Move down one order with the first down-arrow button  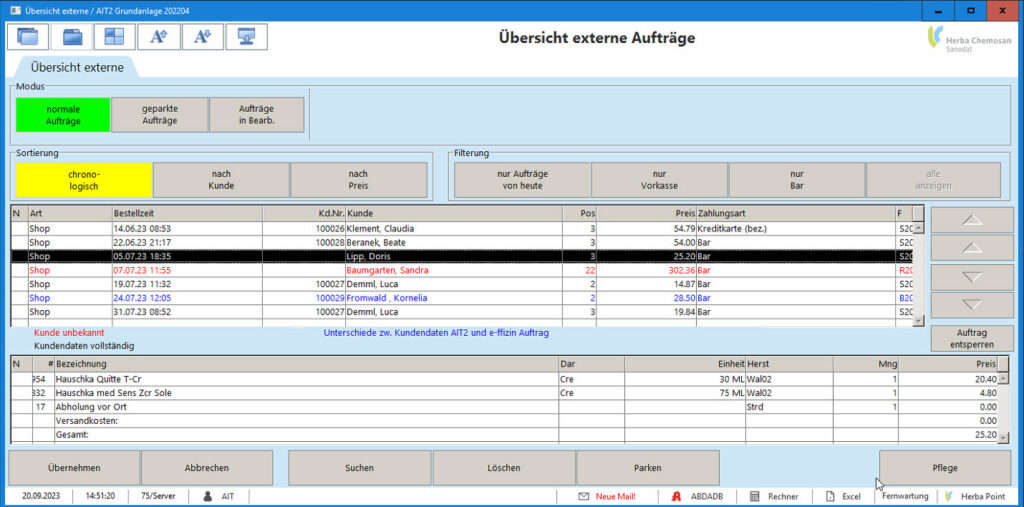[972, 277]
